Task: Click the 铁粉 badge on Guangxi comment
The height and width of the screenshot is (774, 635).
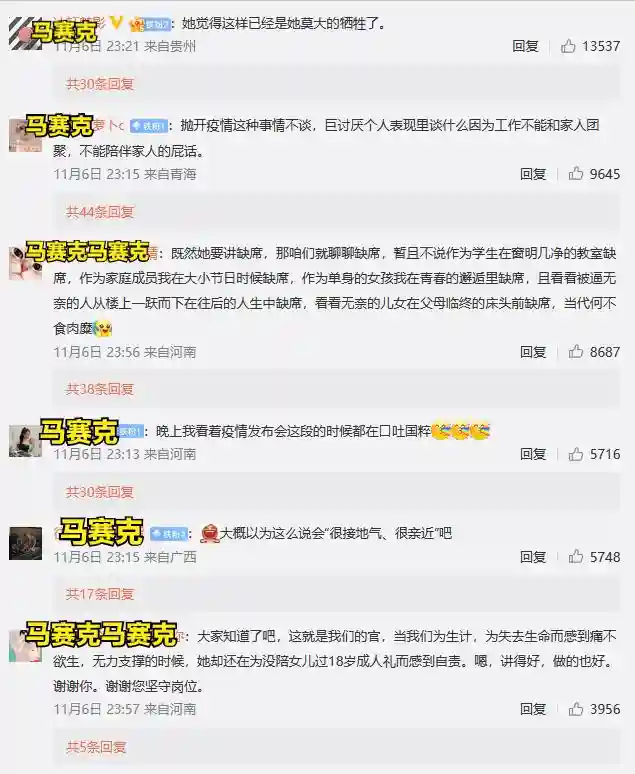Action: click(x=168, y=534)
